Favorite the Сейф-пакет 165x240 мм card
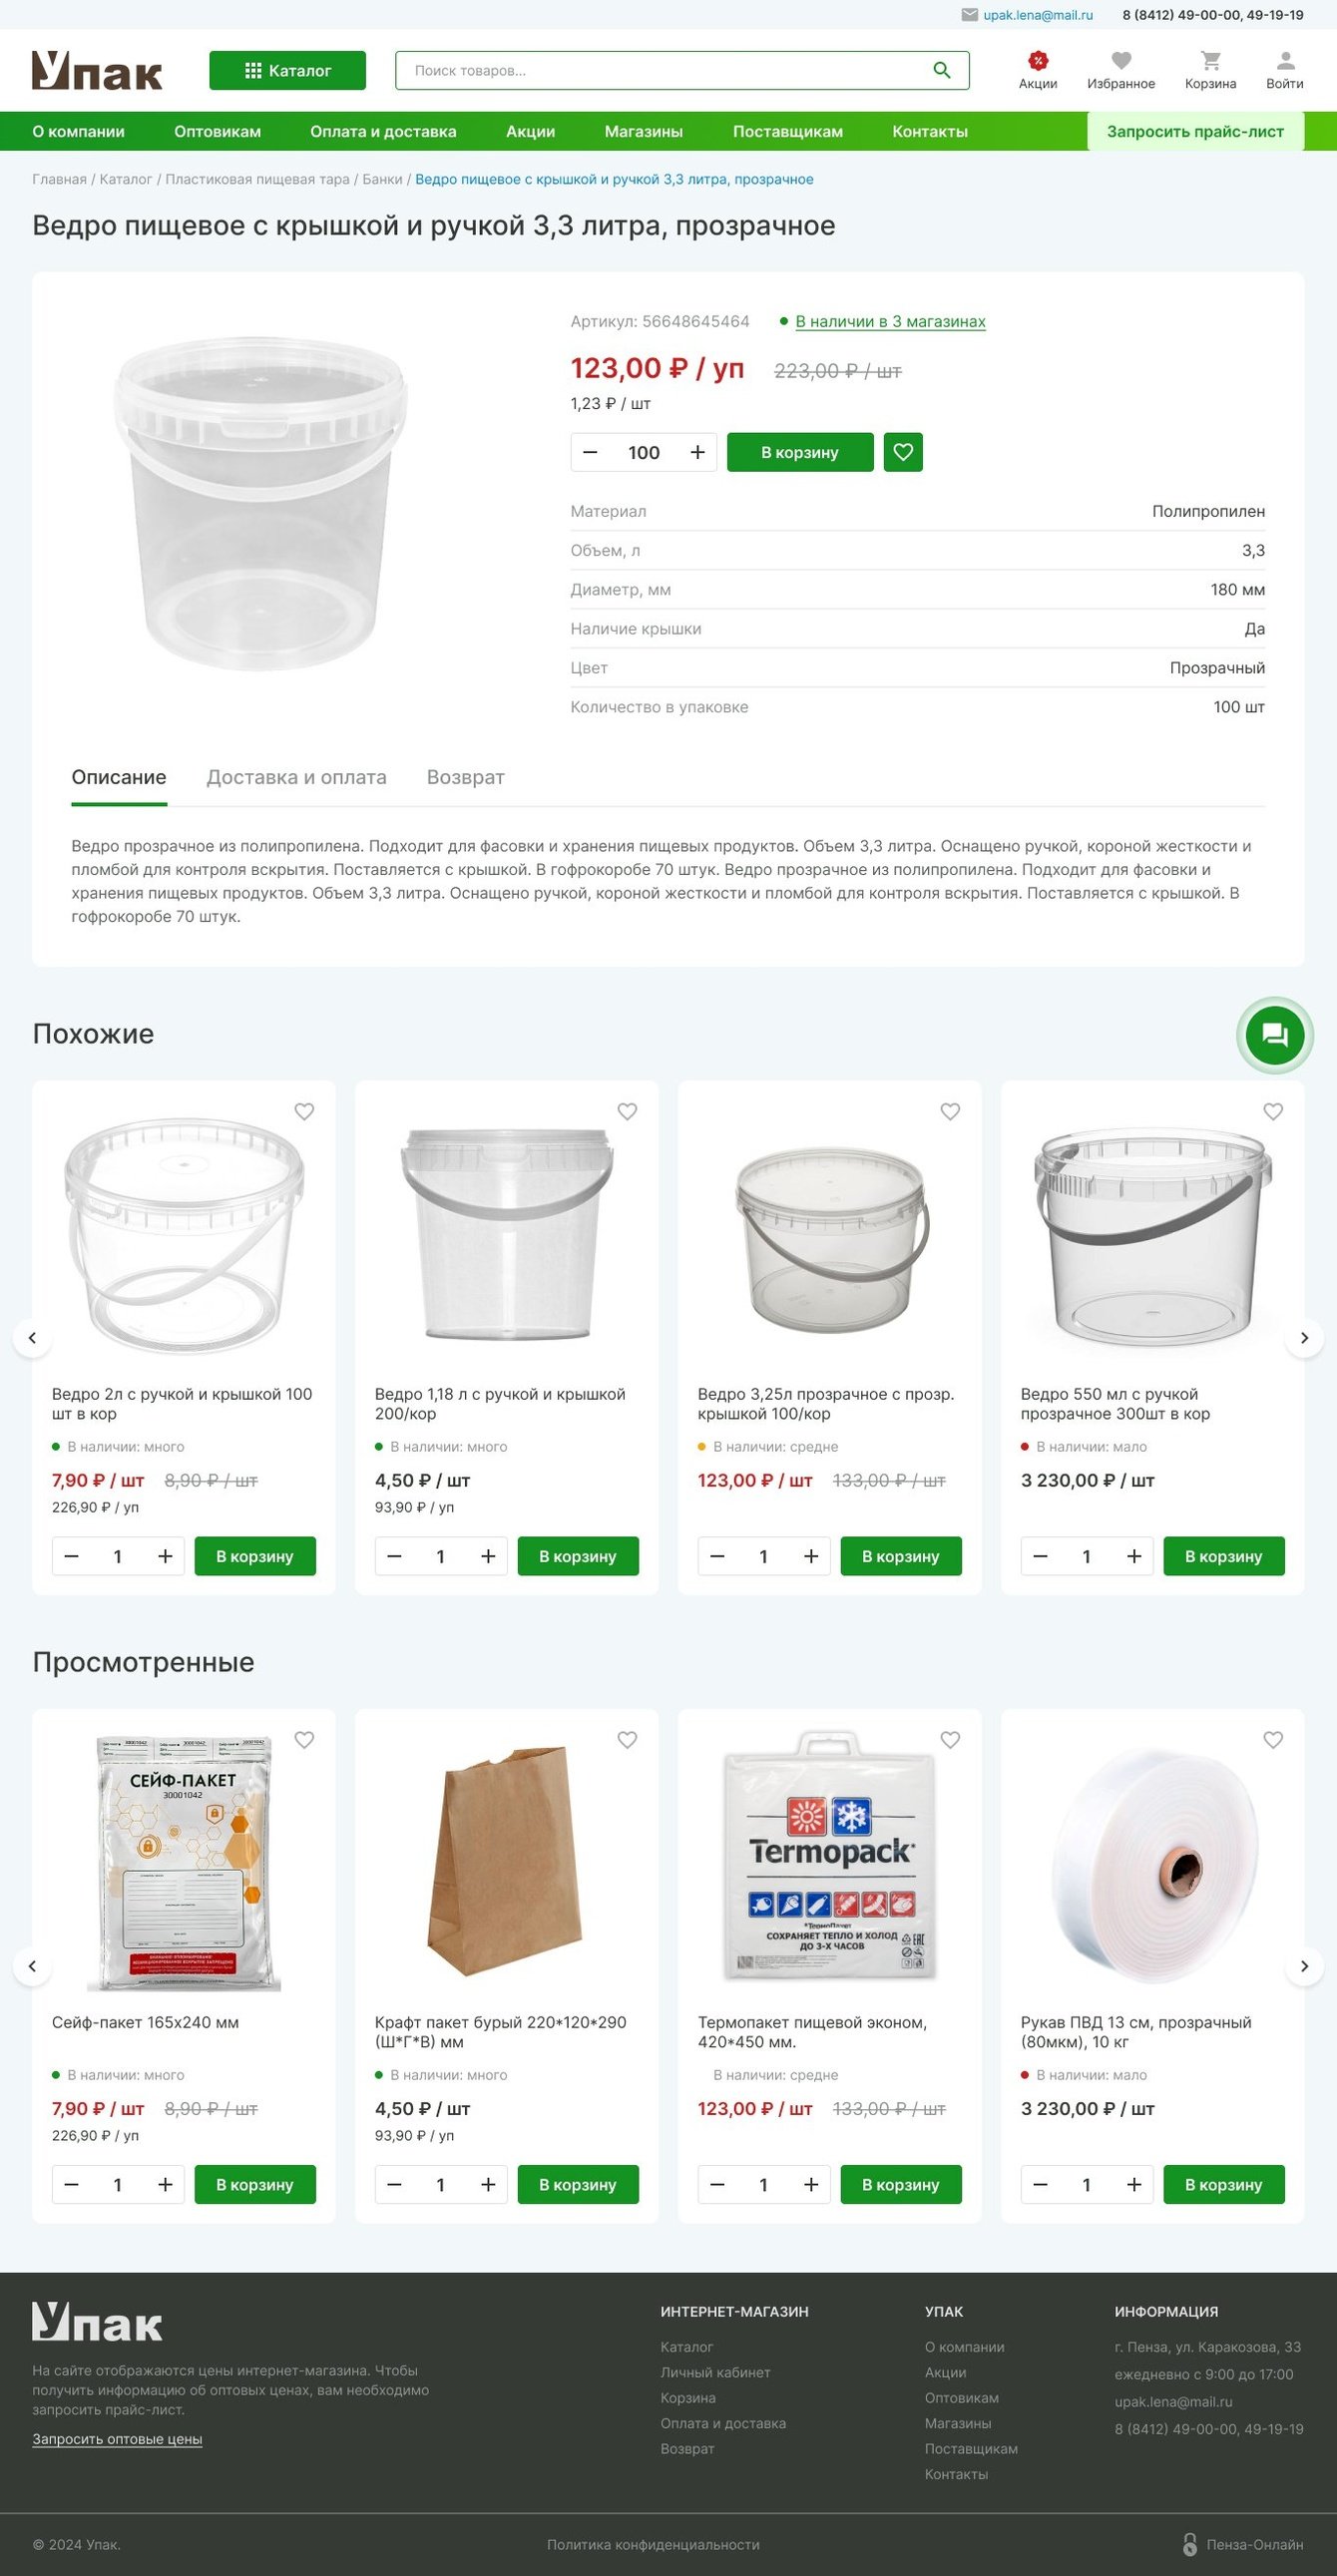This screenshot has width=1337, height=2576. [x=304, y=1740]
